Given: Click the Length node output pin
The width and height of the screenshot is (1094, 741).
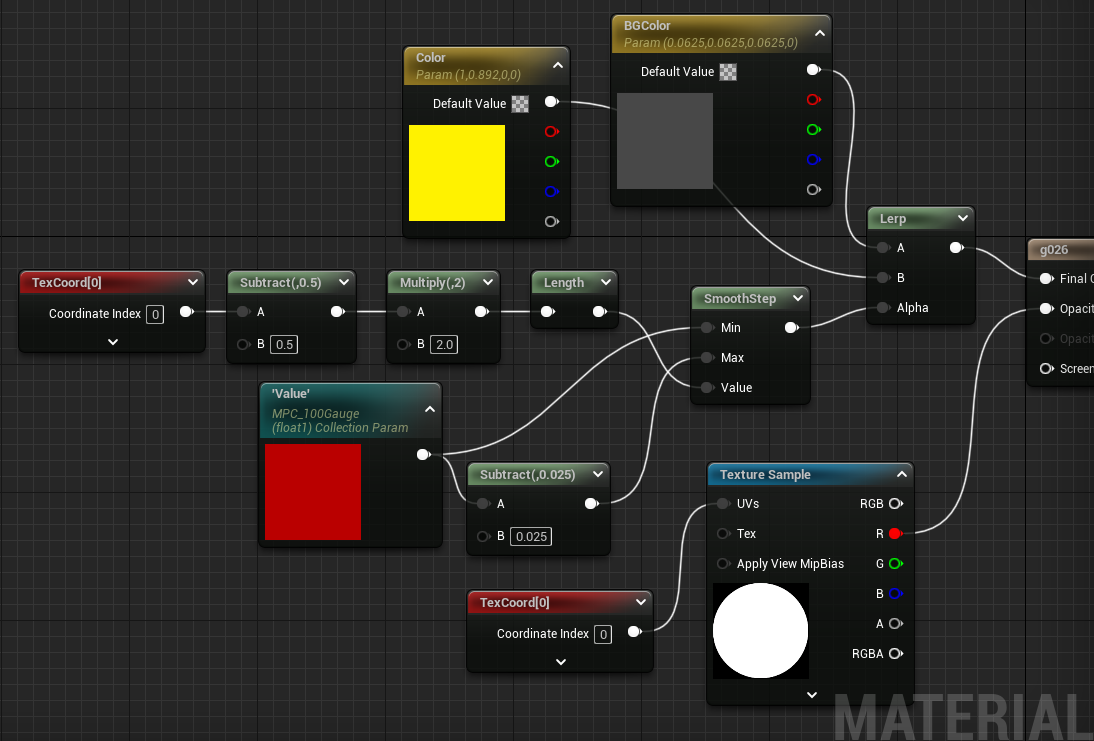Looking at the screenshot, I should point(599,311).
